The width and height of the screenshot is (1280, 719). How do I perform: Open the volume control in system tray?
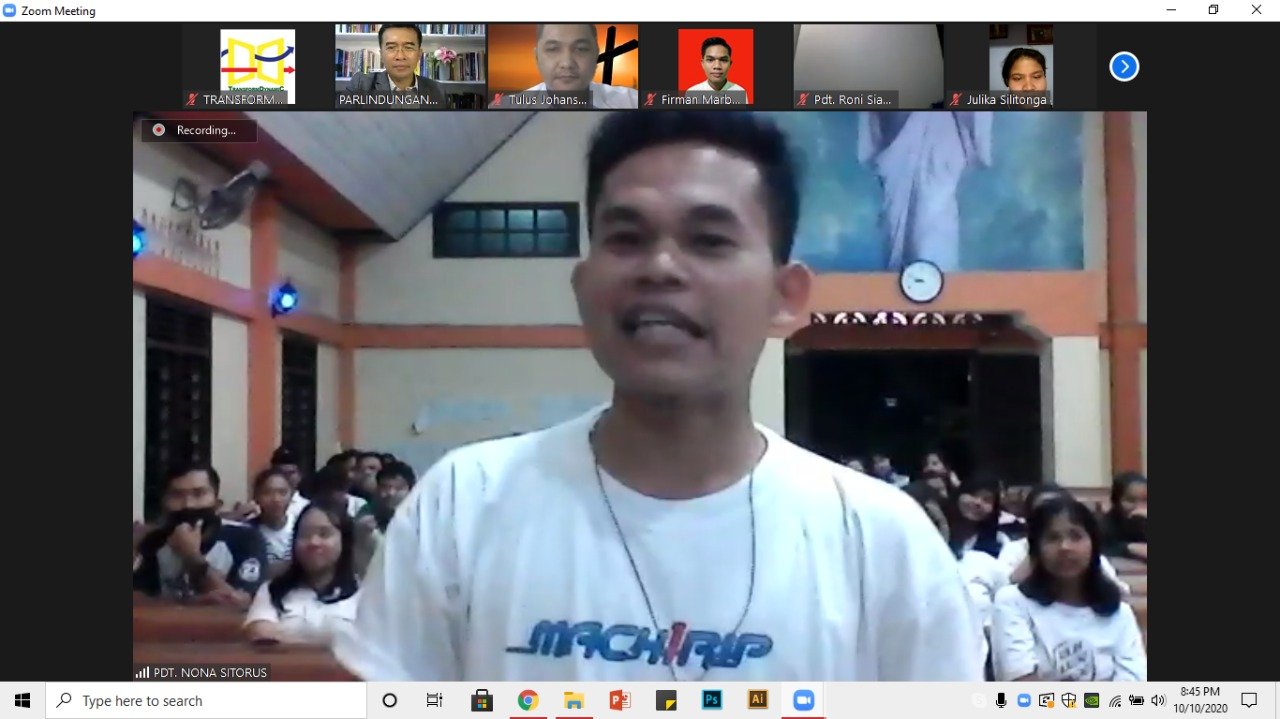click(1158, 700)
